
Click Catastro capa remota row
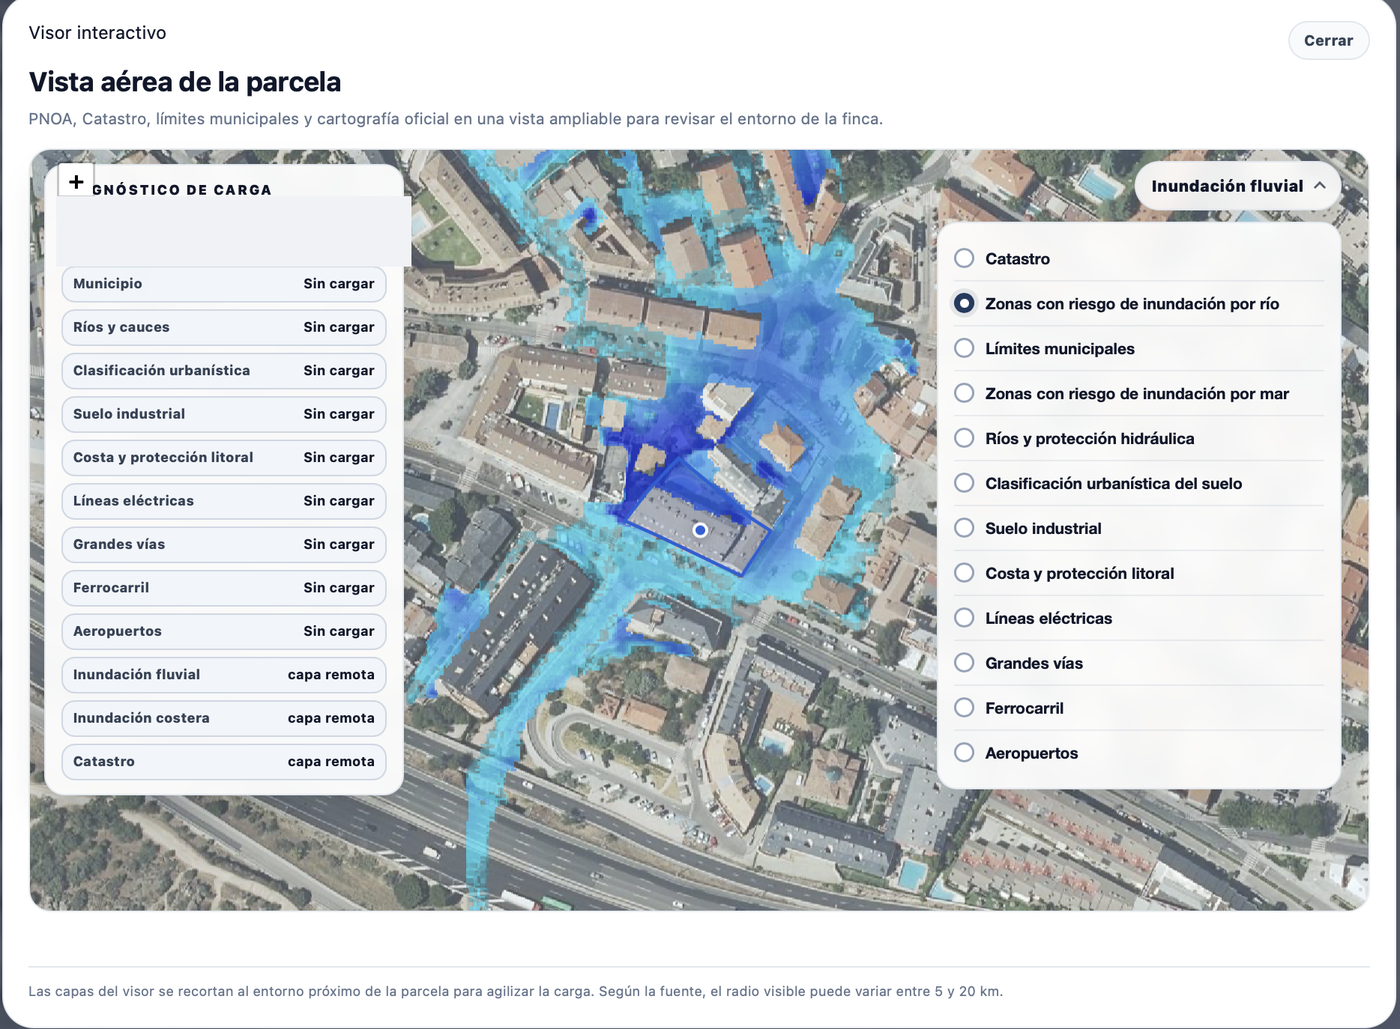coord(224,762)
